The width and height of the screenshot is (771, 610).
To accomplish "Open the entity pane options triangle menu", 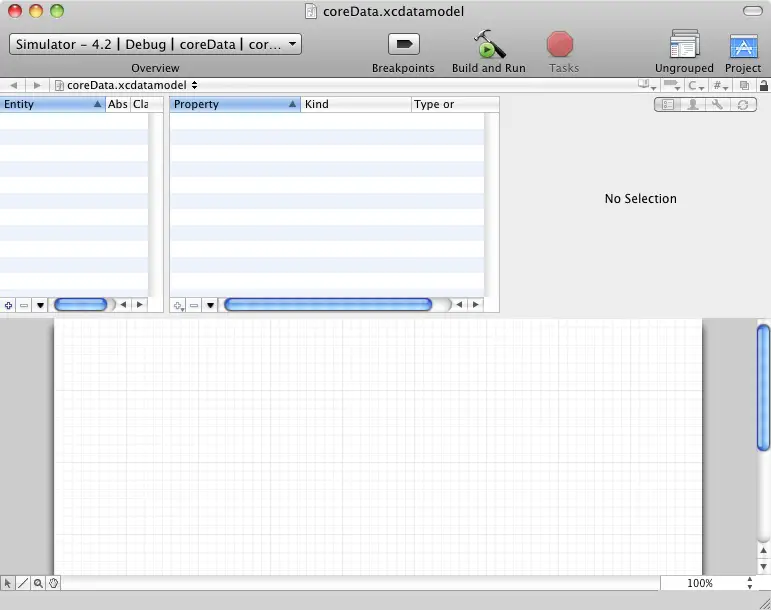I will [40, 305].
